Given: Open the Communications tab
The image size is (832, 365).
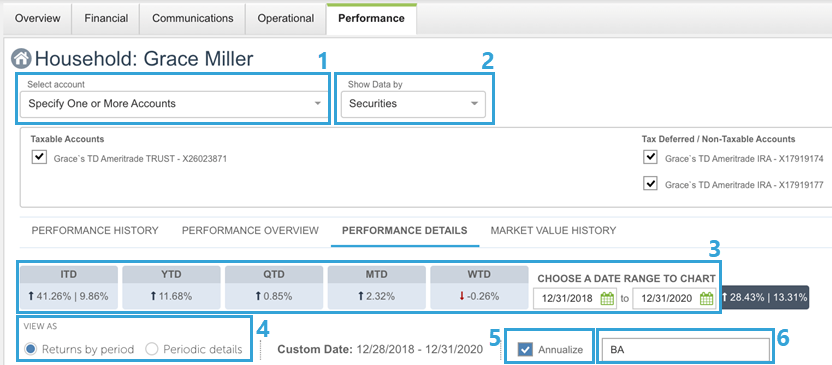Looking at the screenshot, I should point(193,18).
